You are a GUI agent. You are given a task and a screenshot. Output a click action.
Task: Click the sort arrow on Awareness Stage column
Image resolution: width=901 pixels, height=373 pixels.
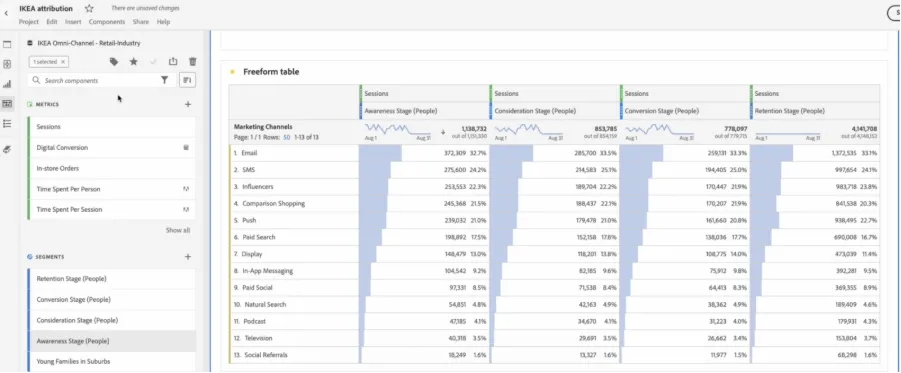(443, 132)
